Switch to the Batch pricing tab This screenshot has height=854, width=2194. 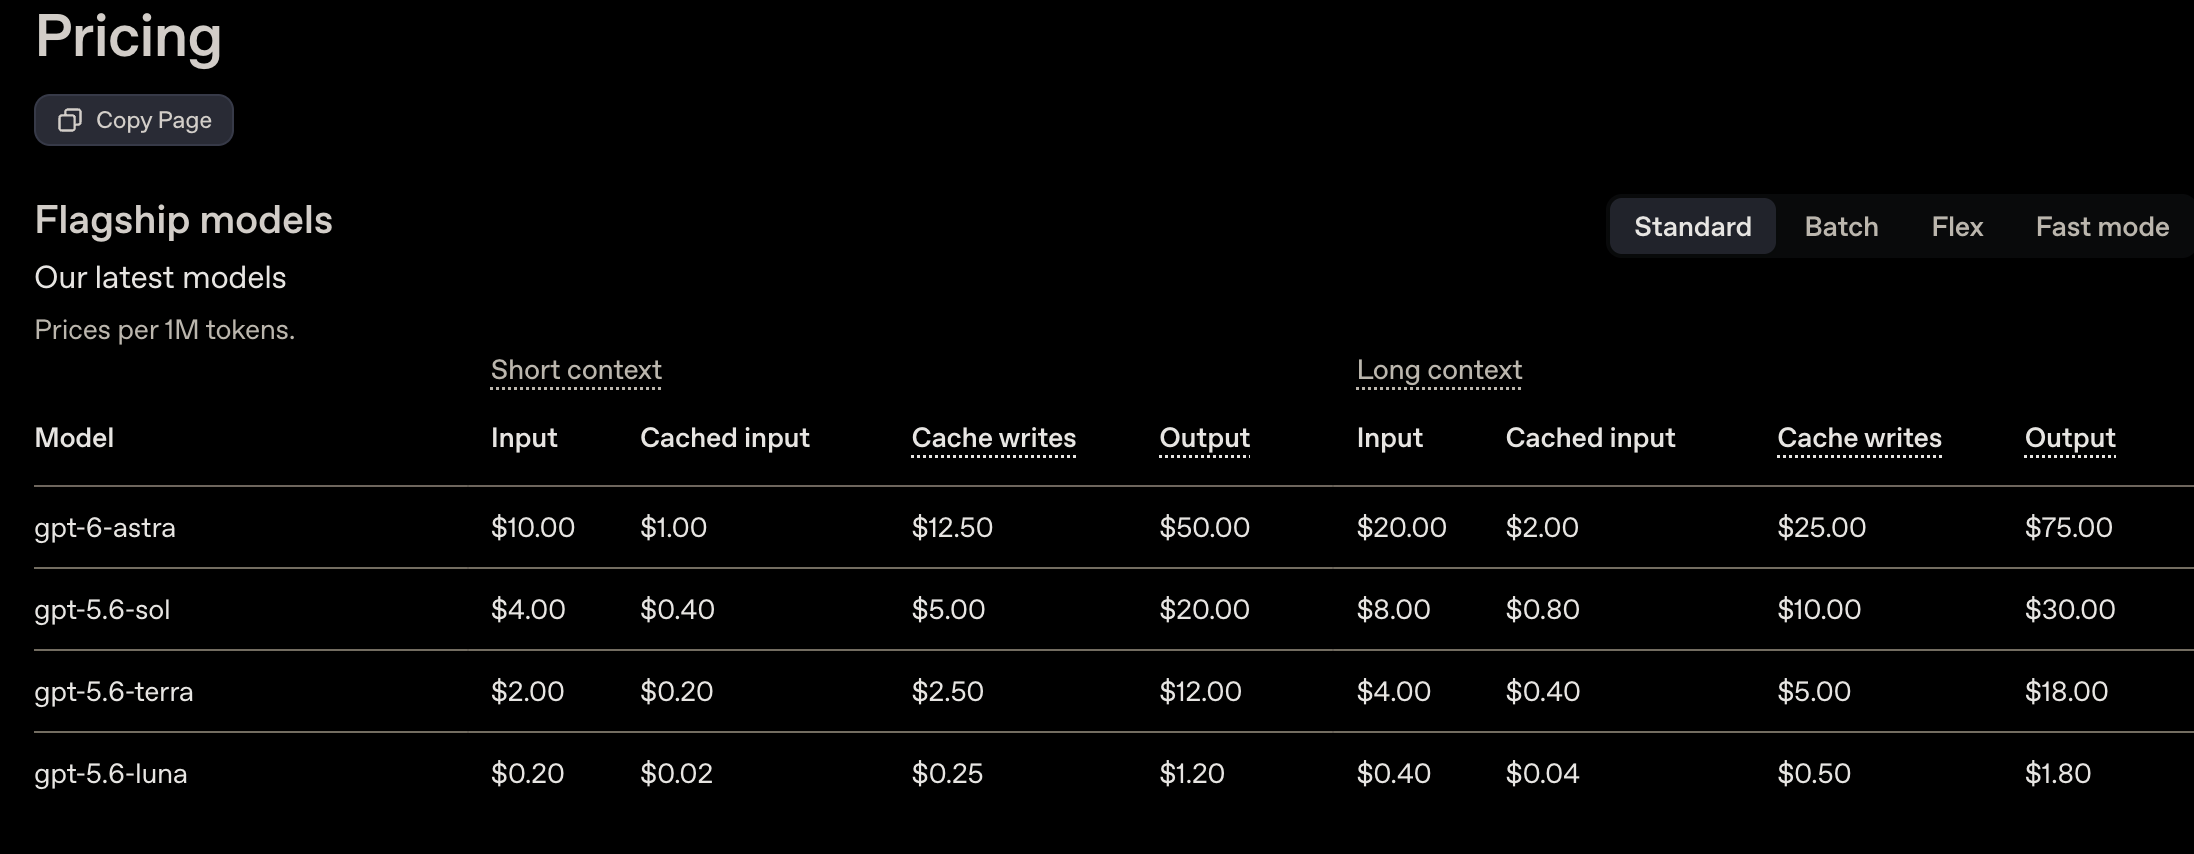1841,226
